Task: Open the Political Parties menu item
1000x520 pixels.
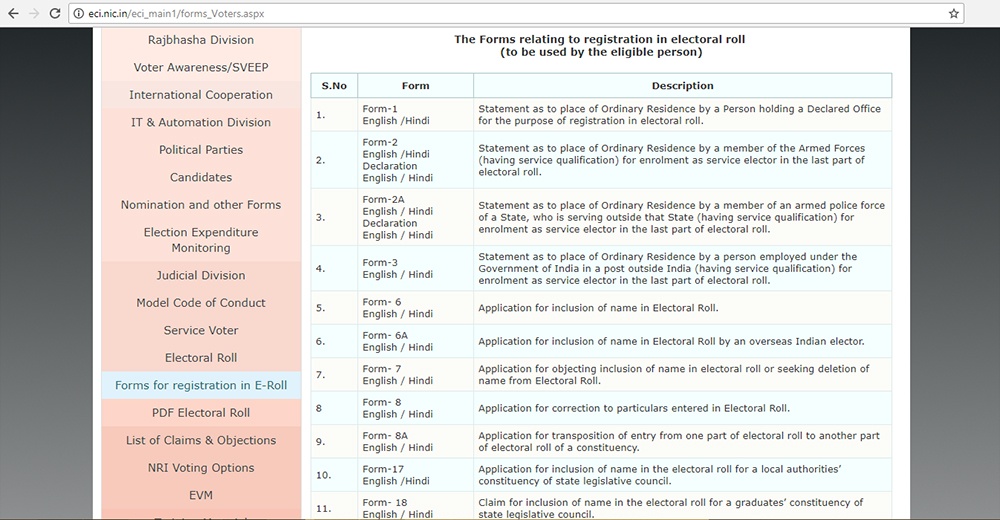Action: [201, 150]
